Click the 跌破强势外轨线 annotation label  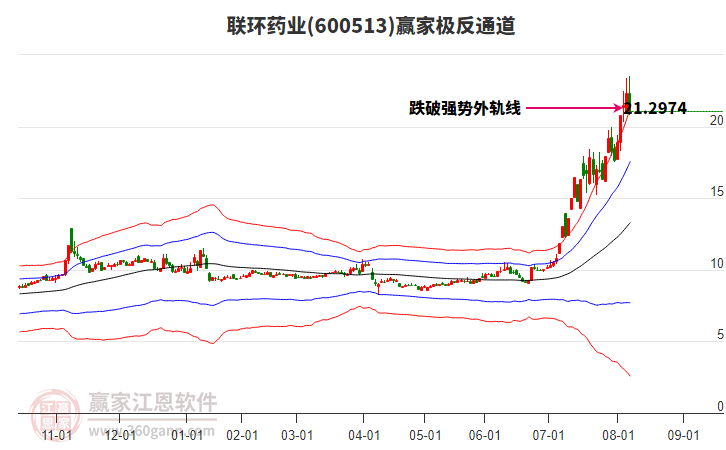(x=465, y=108)
